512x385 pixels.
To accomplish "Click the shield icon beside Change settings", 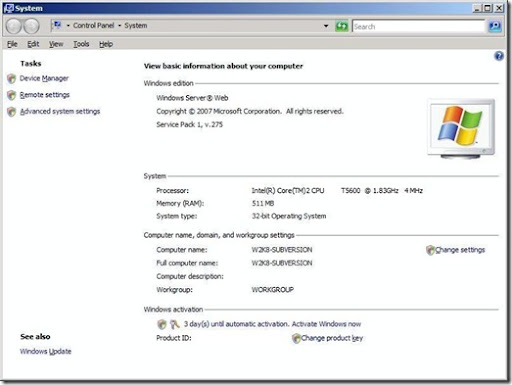I will pos(430,250).
